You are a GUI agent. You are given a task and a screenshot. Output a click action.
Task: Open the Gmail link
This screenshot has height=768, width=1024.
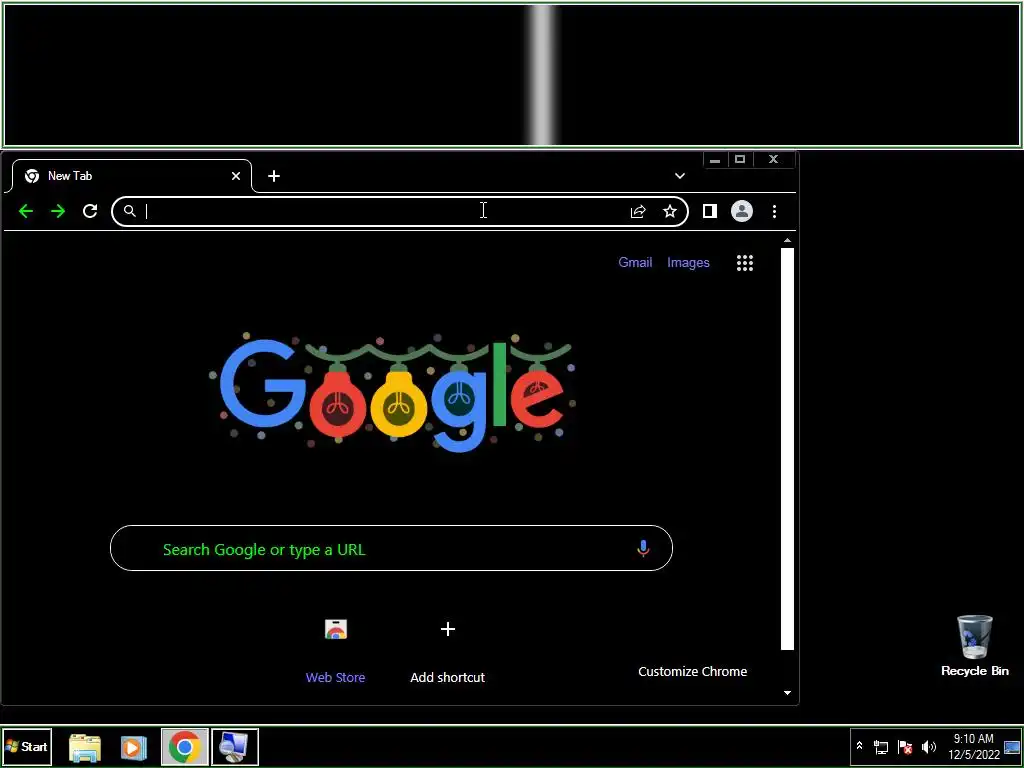point(635,263)
